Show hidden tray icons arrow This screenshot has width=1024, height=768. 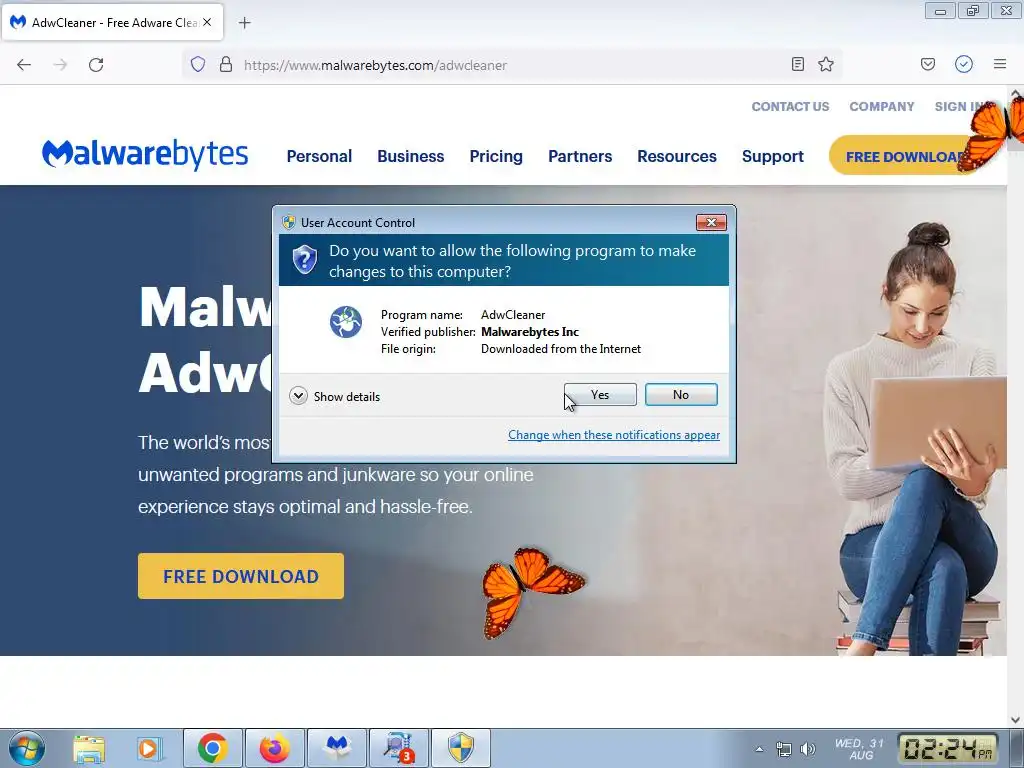pos(759,749)
